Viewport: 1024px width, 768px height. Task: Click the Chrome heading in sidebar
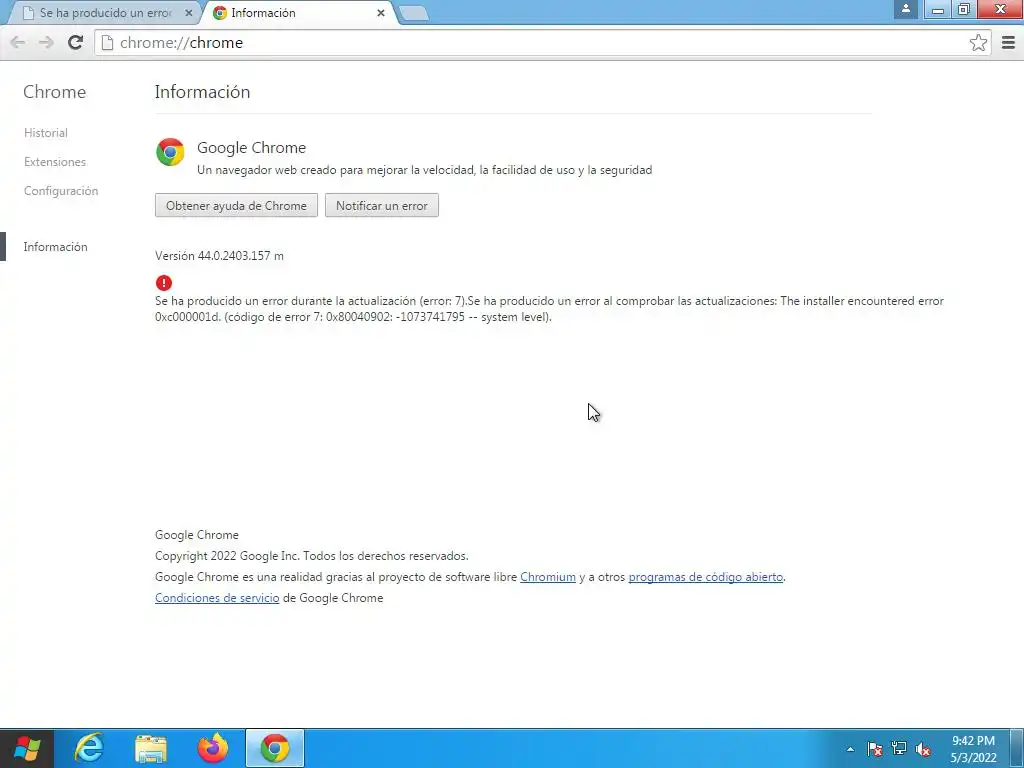coord(54,91)
